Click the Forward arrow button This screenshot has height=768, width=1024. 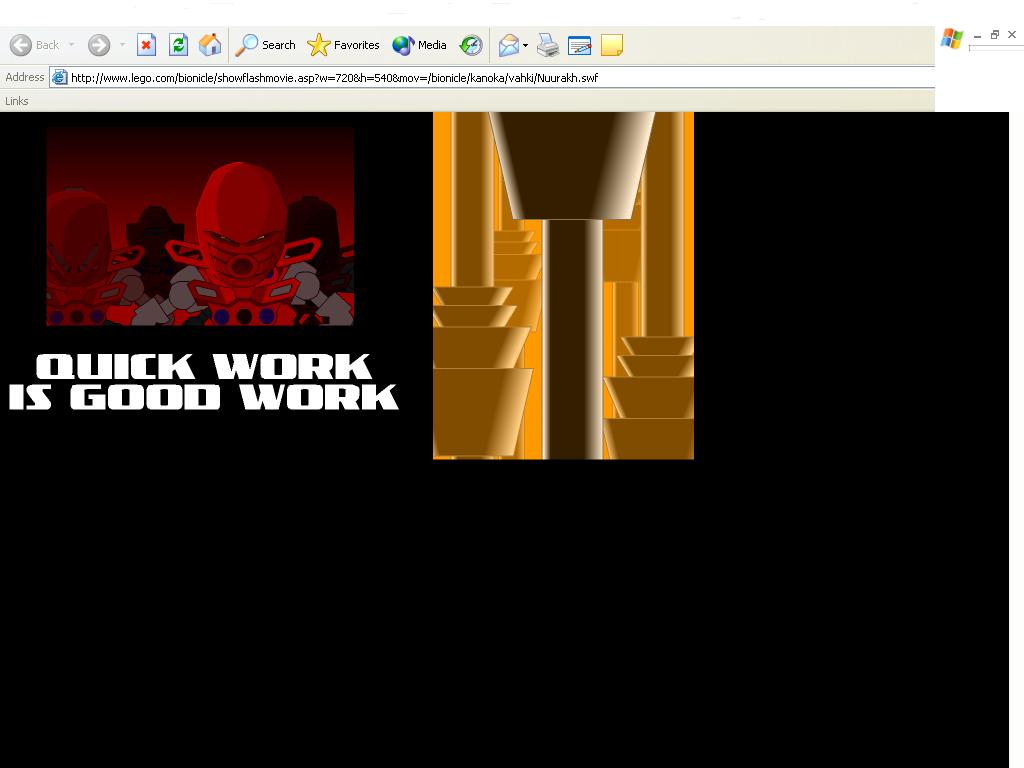click(99, 45)
